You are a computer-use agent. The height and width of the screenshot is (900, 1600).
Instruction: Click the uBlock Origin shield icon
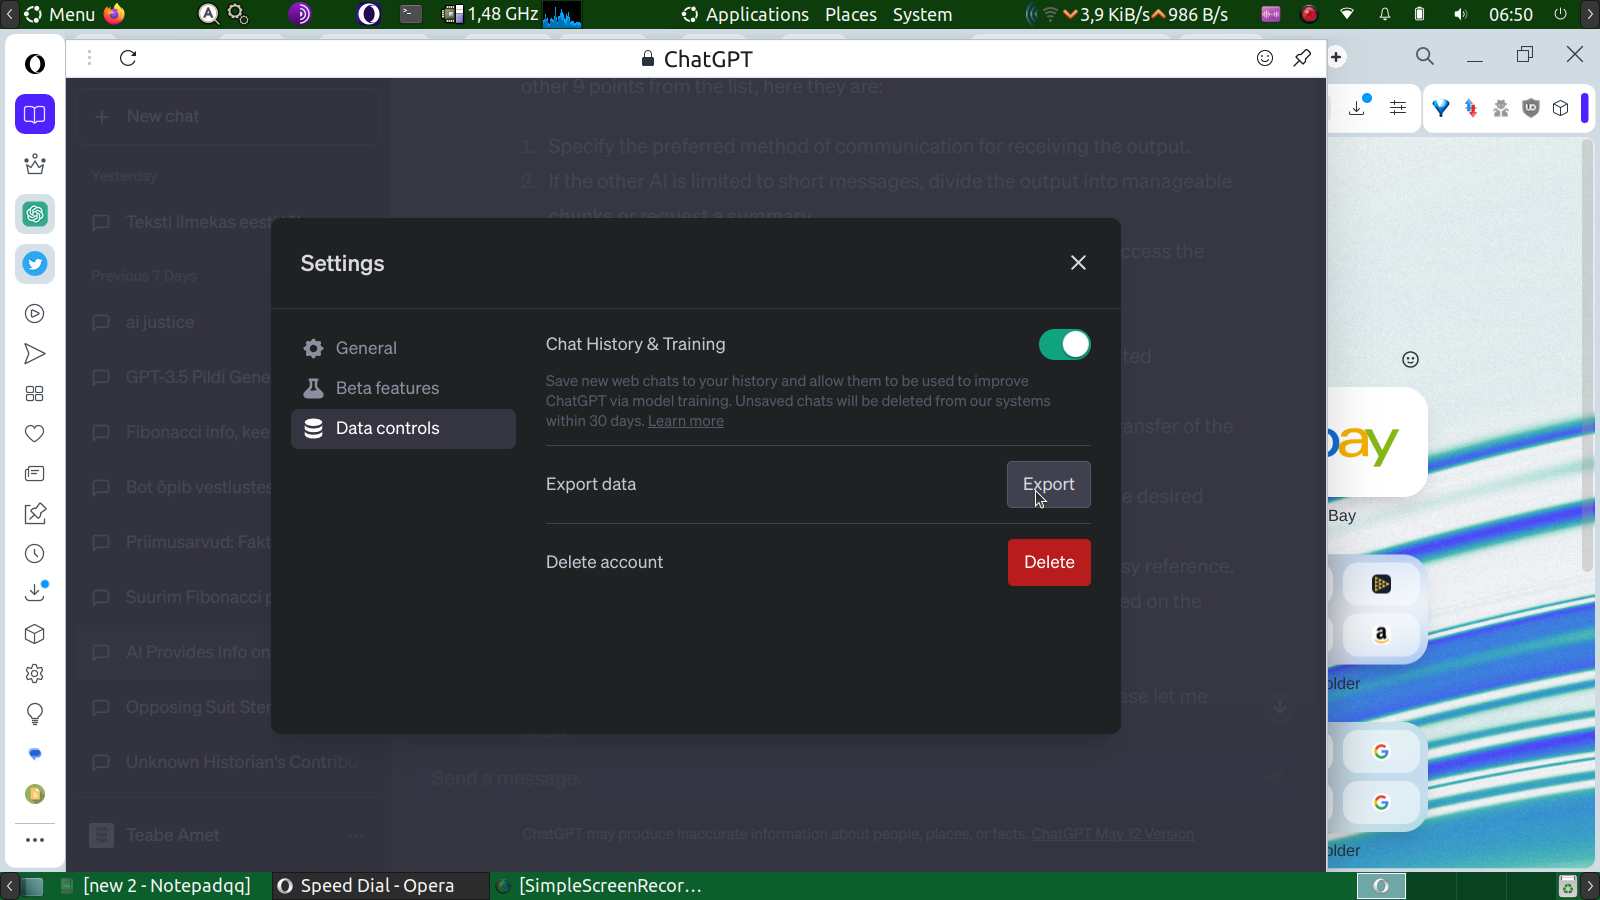click(1531, 108)
